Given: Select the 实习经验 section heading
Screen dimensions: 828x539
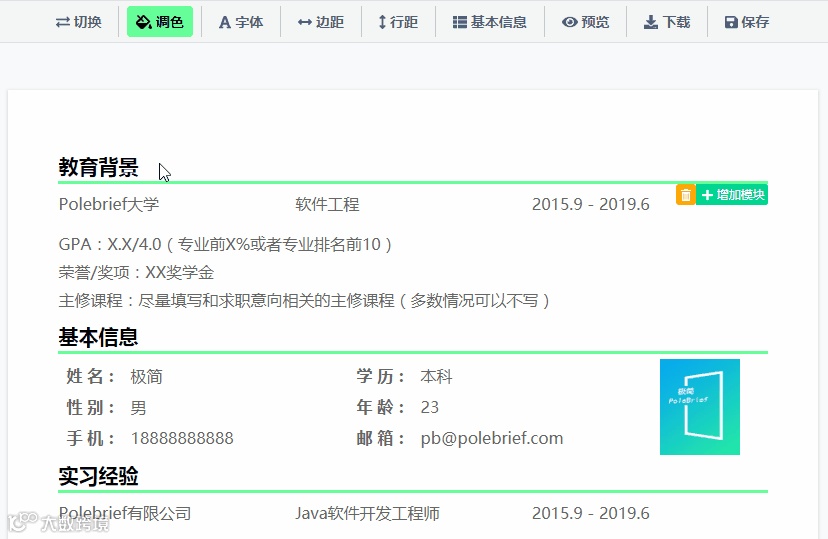Looking at the screenshot, I should 98,476.
